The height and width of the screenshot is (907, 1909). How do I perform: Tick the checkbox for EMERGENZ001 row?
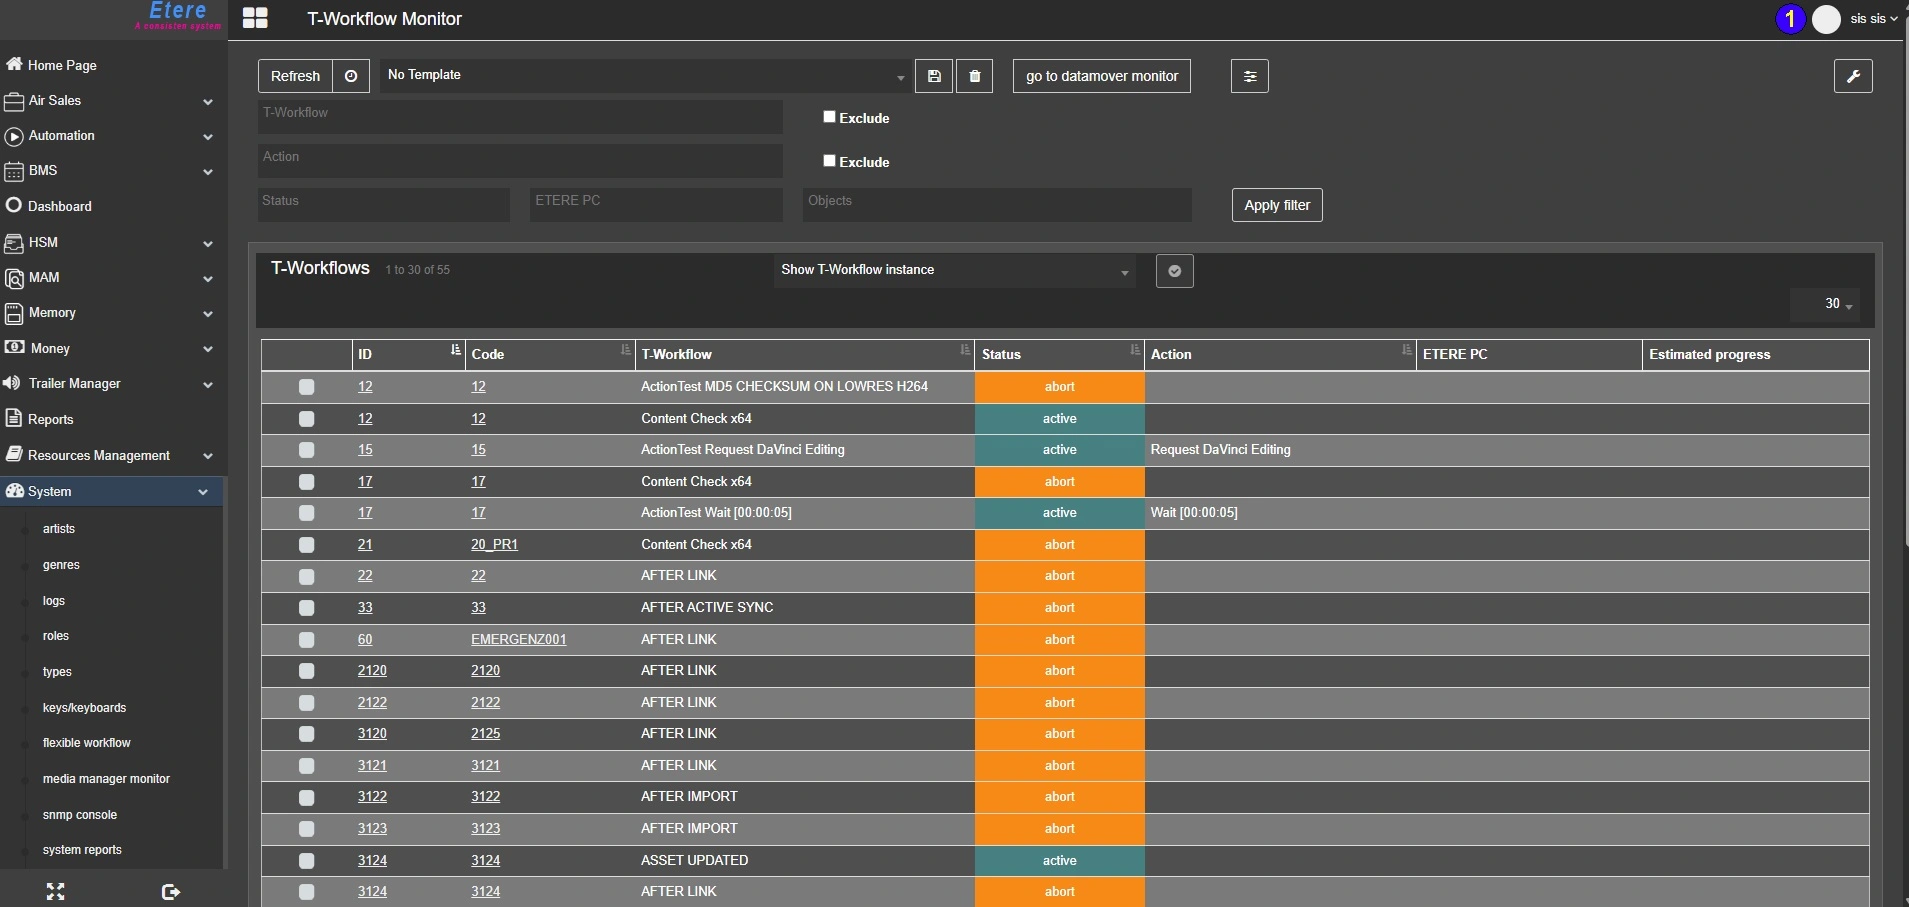click(x=307, y=640)
